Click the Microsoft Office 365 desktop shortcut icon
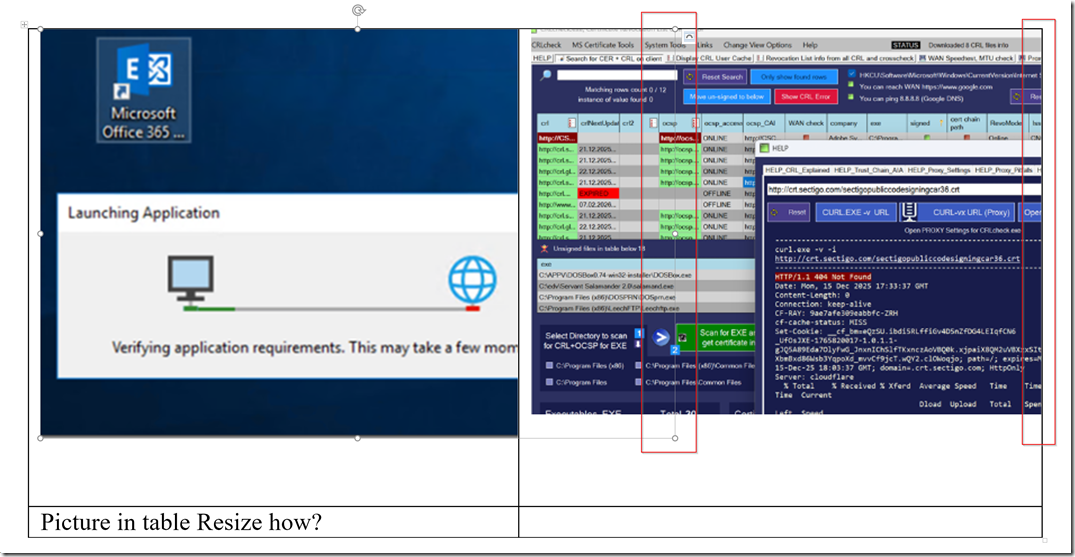 [144, 89]
